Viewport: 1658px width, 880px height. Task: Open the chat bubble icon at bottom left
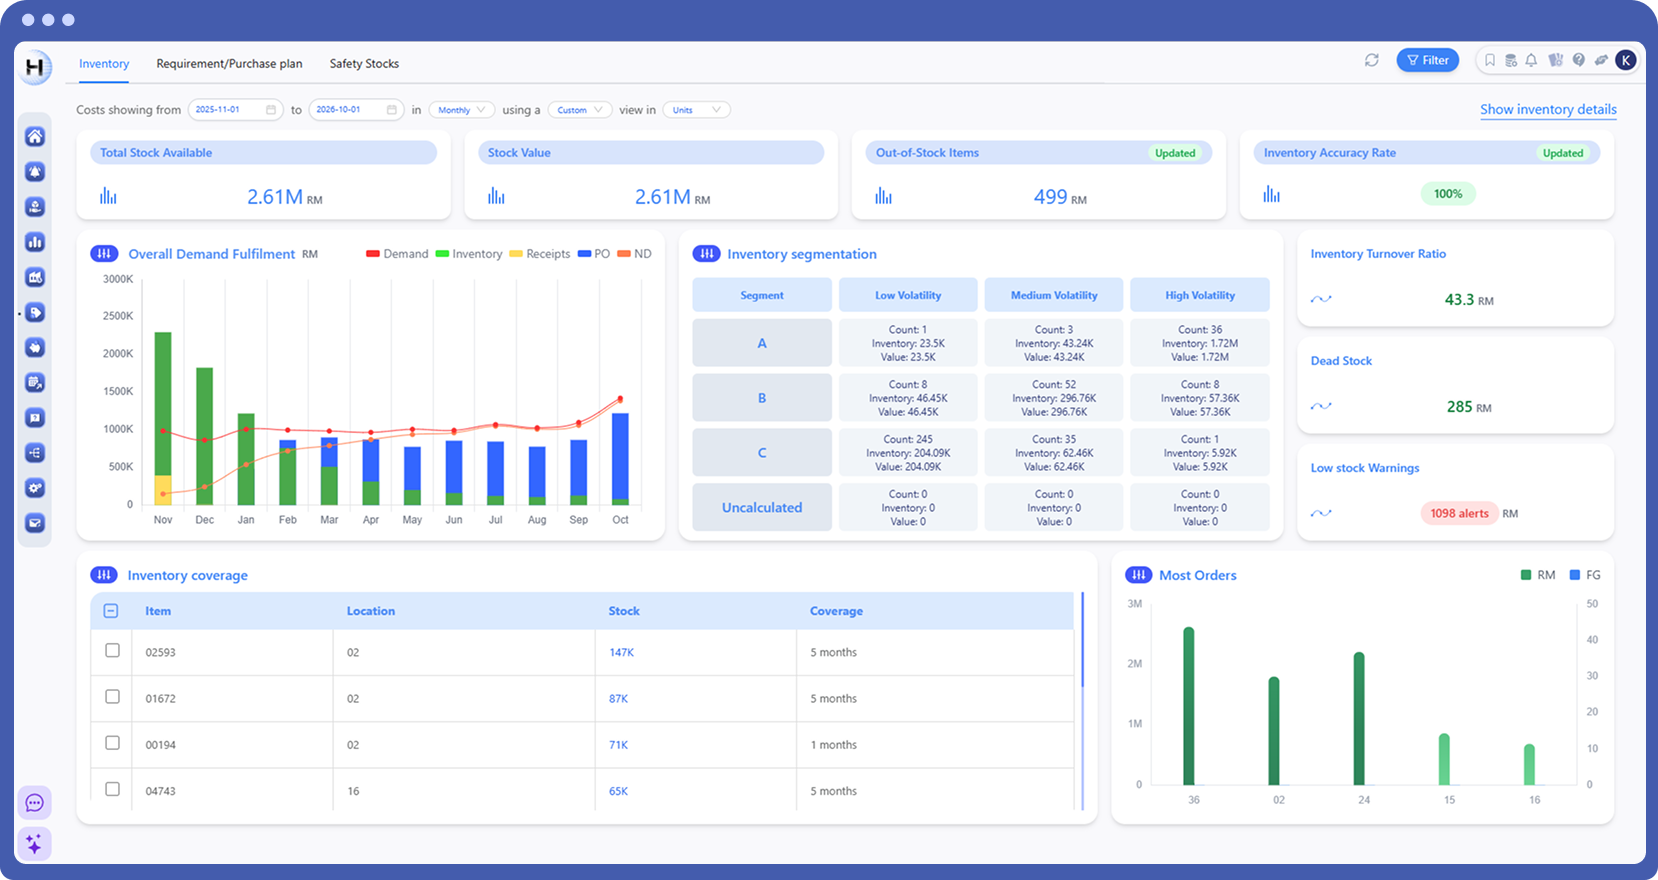pyautogui.click(x=34, y=803)
